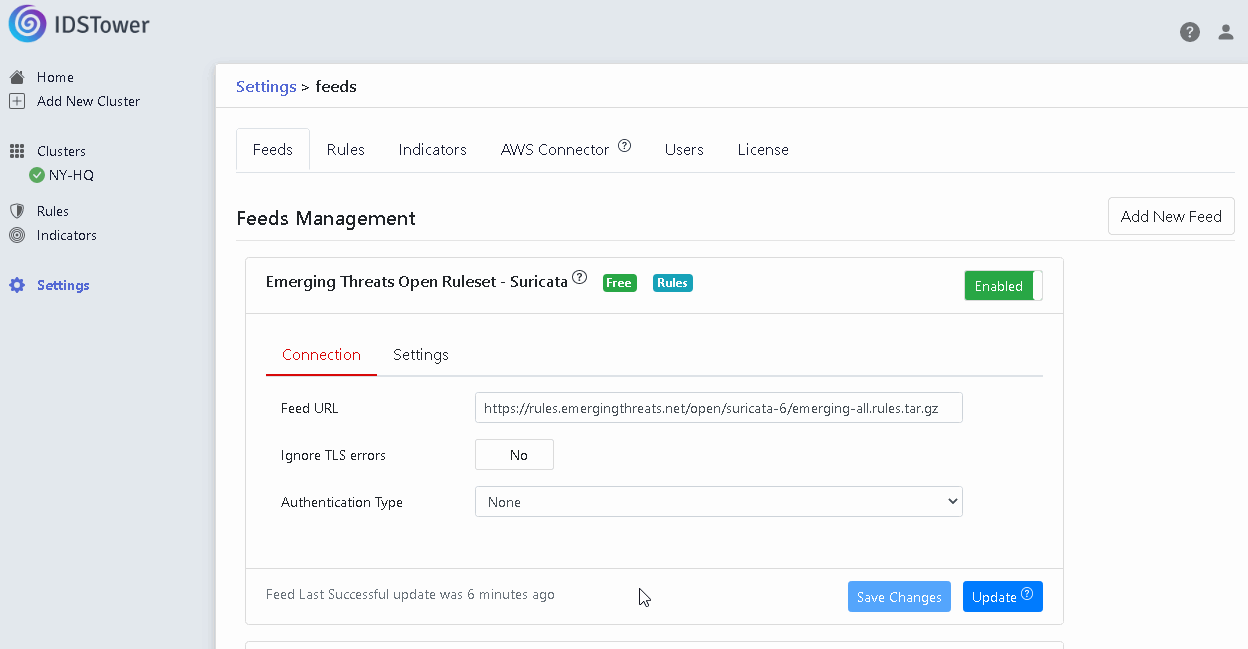Open Clusters in the sidebar

coord(61,151)
